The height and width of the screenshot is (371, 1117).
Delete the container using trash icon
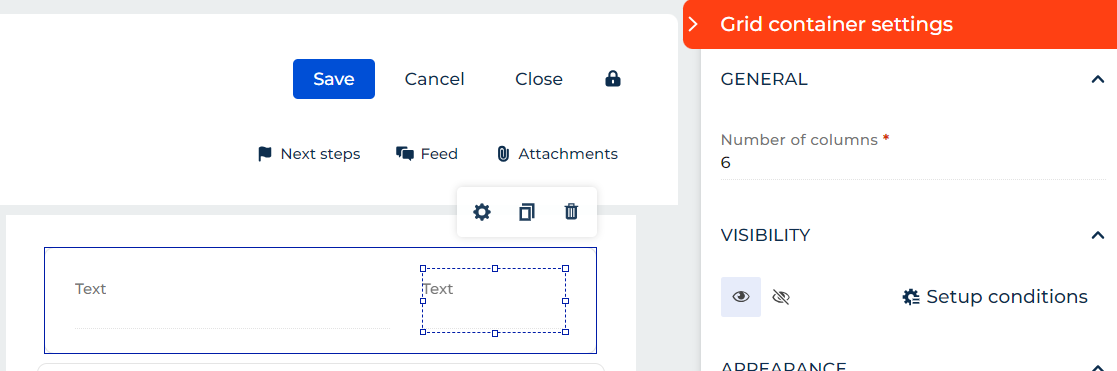571,211
